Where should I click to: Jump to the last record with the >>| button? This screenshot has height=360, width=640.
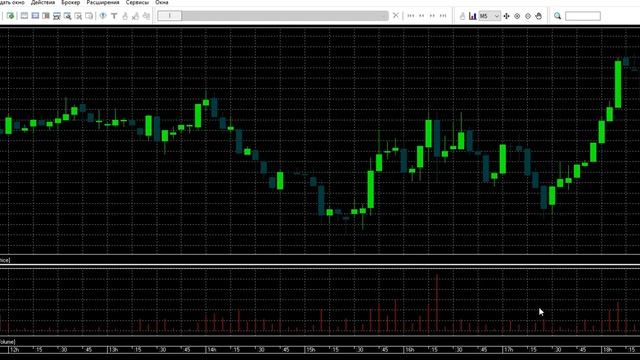click(x=443, y=16)
